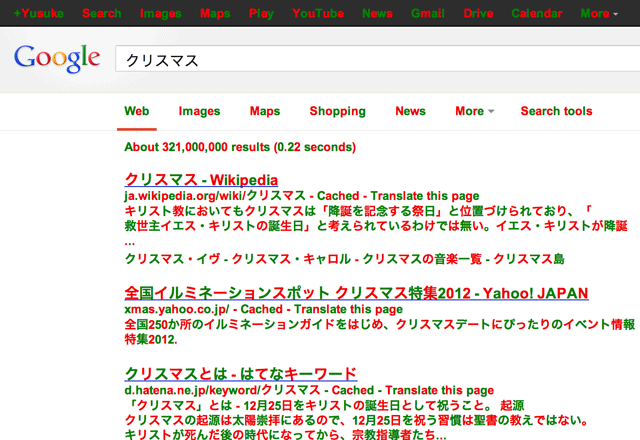Open Maps in the top black bar

tap(215, 13)
